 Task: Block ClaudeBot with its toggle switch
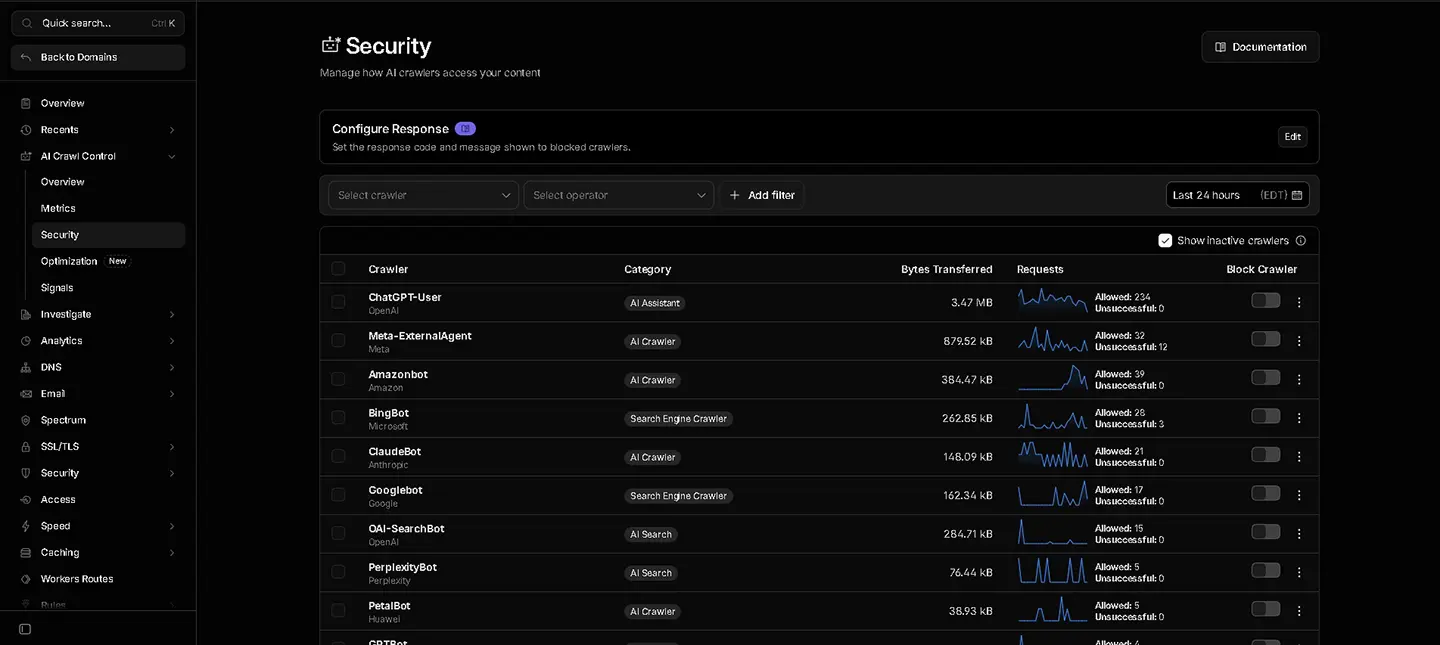point(1265,455)
